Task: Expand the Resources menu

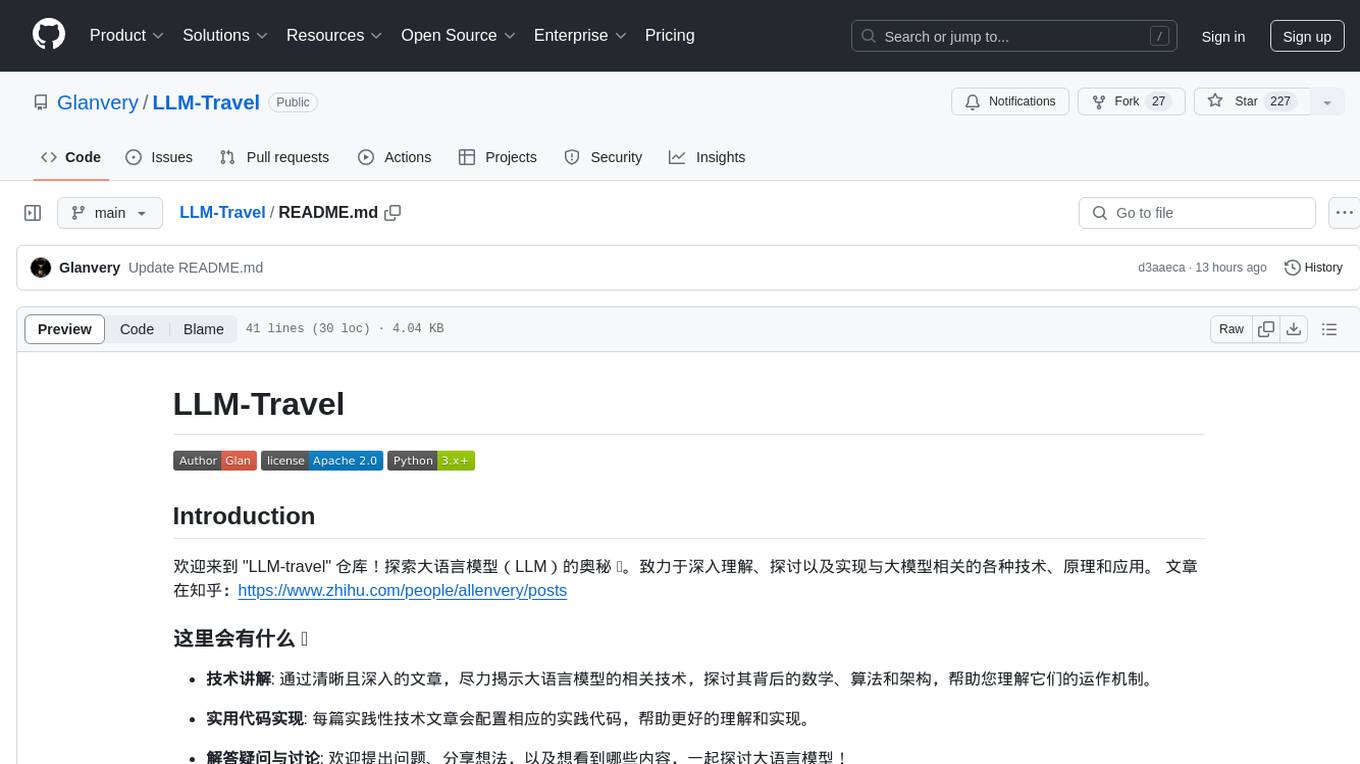Action: coord(334,35)
